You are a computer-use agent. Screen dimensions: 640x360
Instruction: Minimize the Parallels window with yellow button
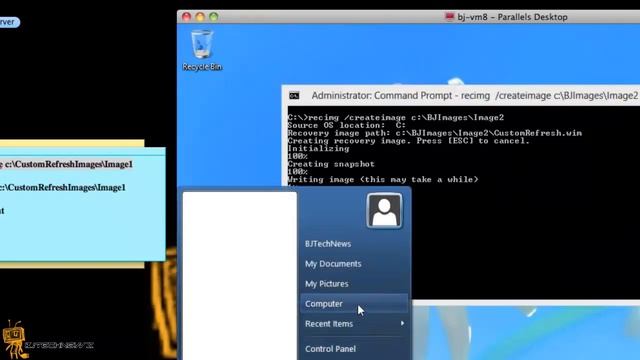point(200,17)
